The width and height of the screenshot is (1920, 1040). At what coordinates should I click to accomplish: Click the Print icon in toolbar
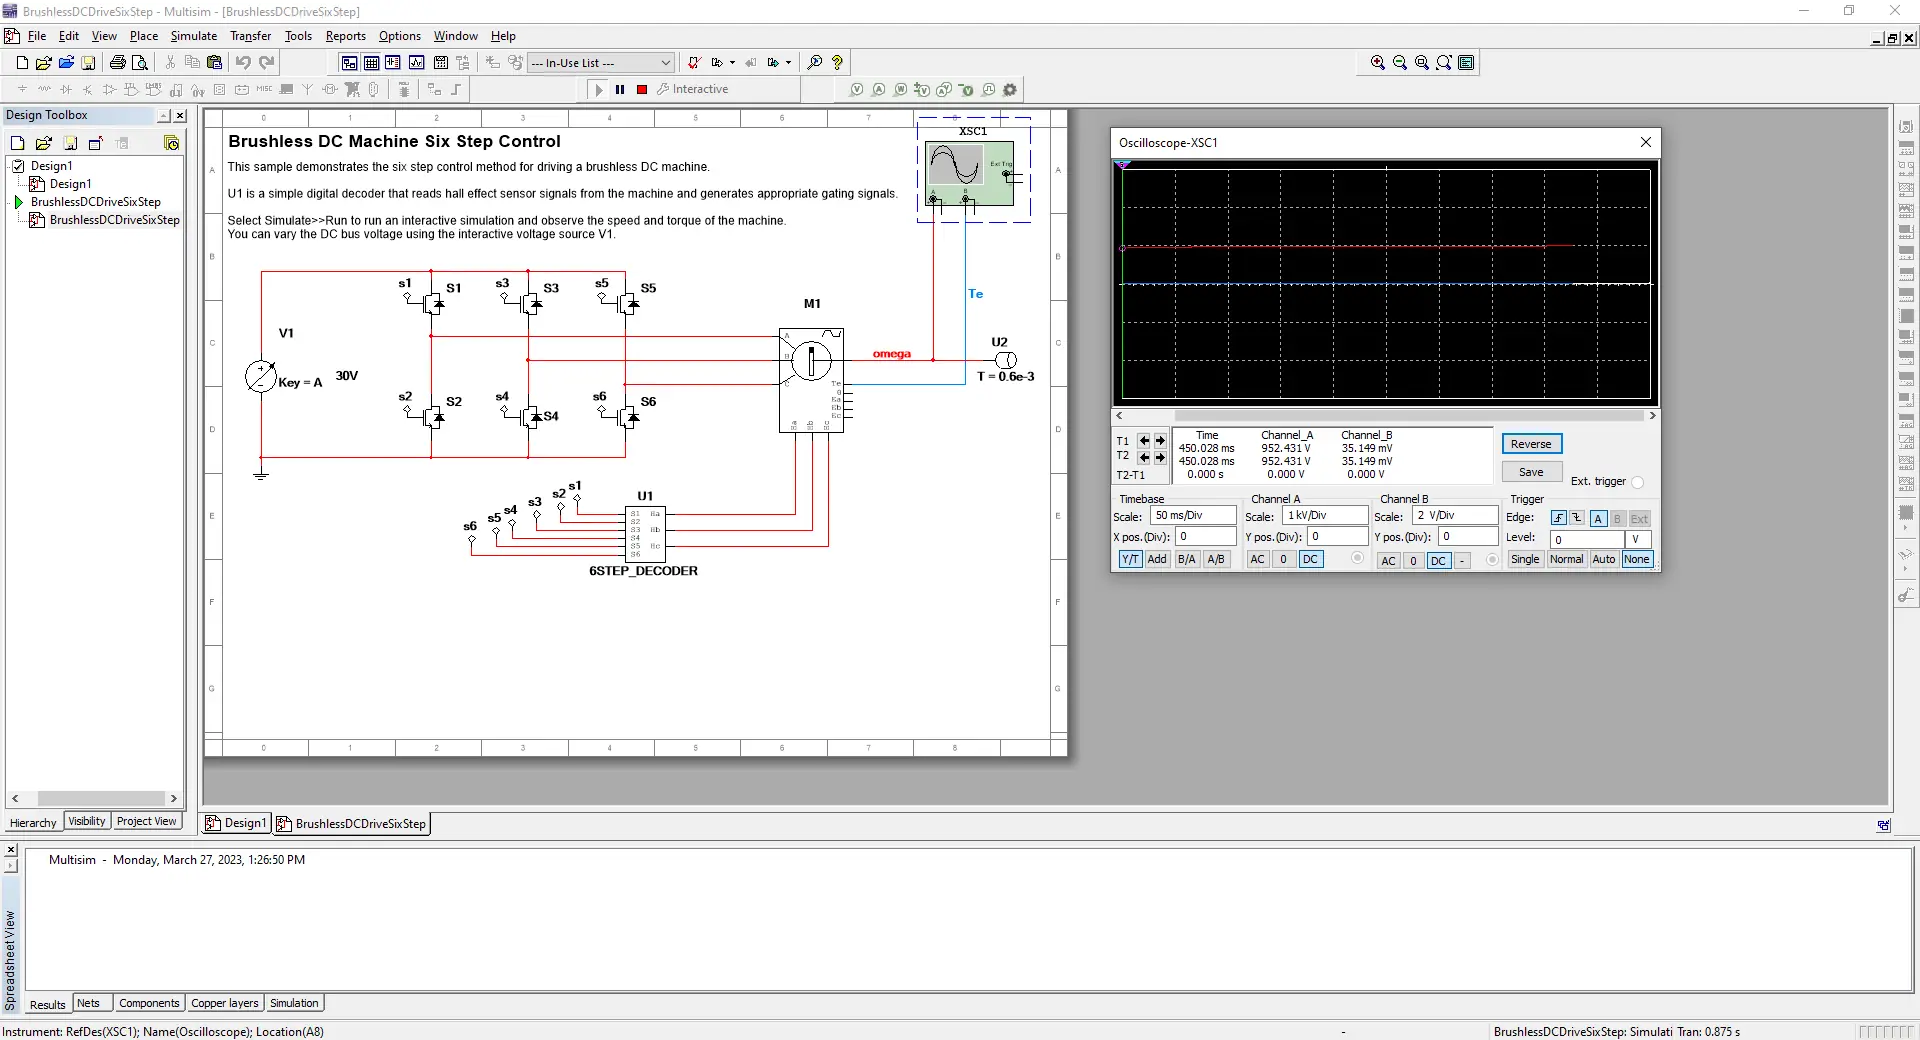point(117,63)
